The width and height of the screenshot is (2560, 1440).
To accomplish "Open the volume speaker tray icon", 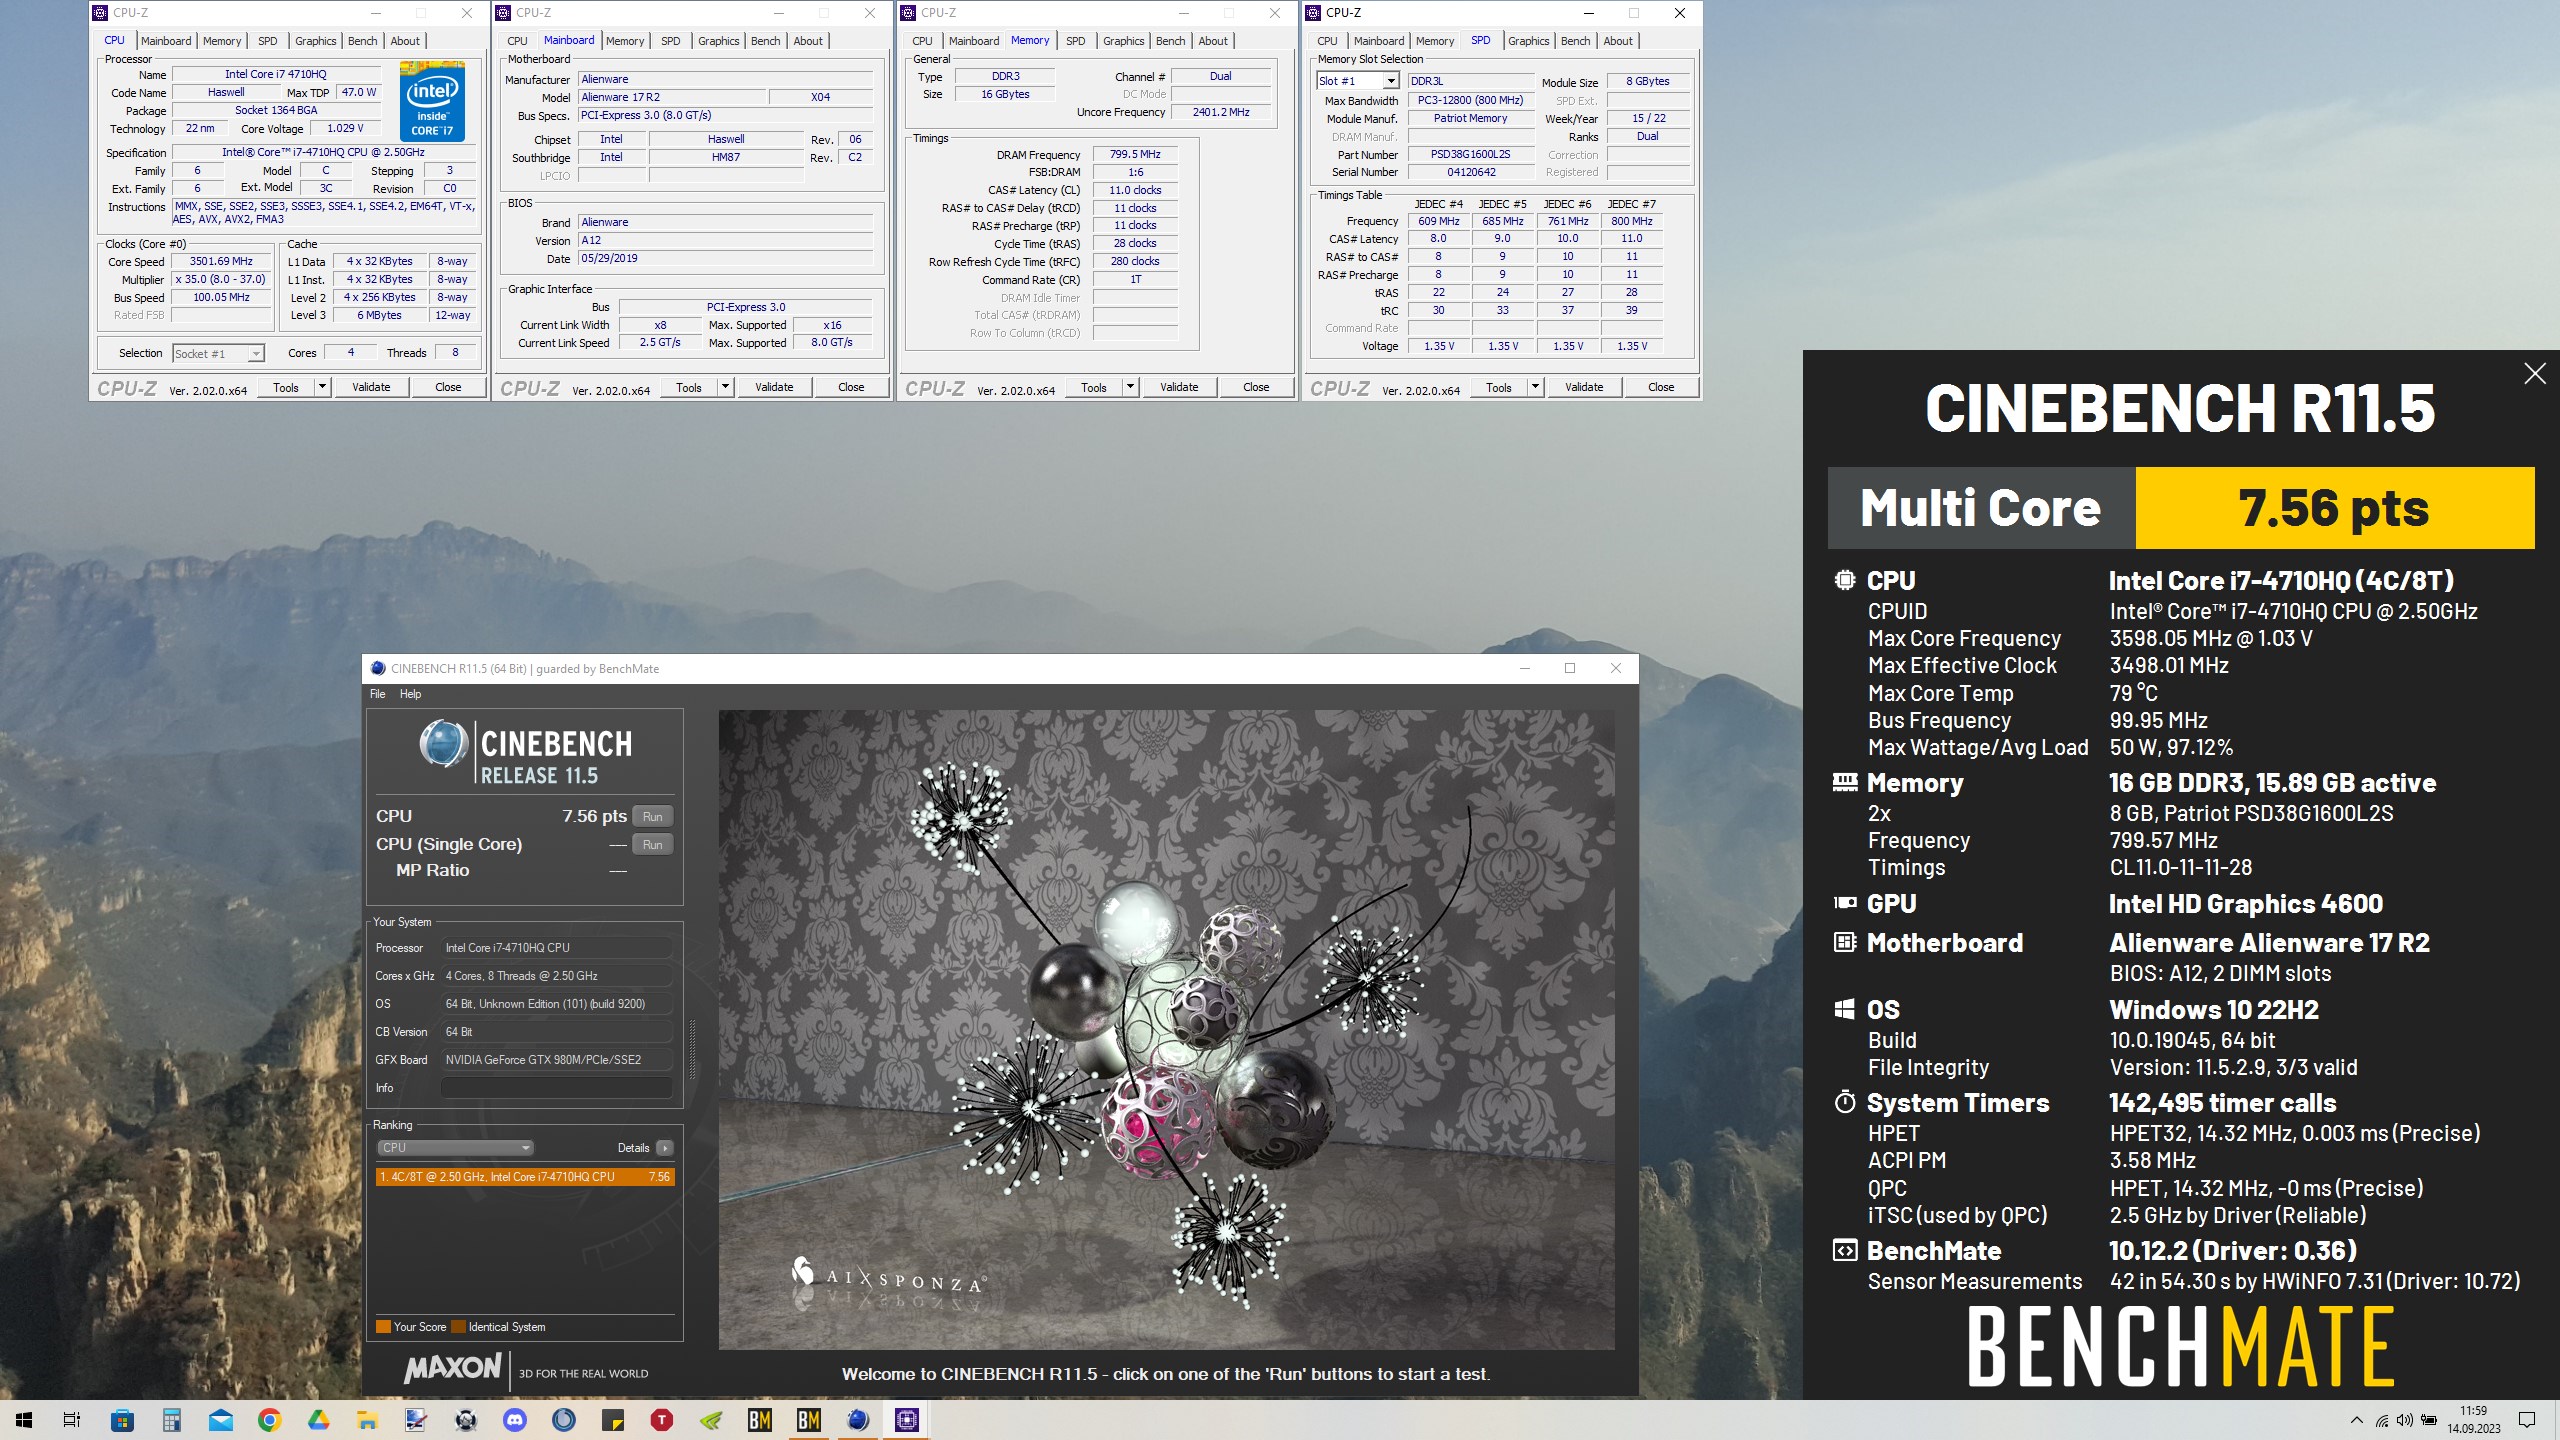I will [2404, 1420].
